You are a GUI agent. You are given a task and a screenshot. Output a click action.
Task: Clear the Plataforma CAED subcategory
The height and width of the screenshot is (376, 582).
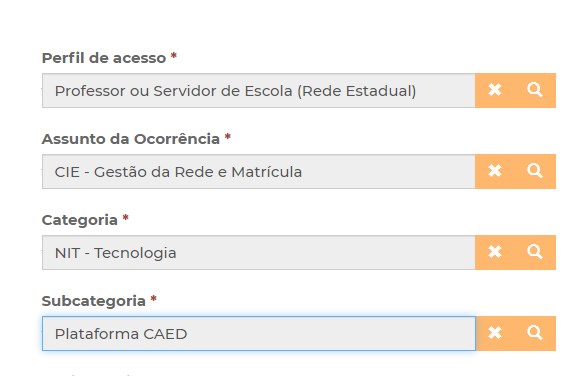click(x=495, y=333)
